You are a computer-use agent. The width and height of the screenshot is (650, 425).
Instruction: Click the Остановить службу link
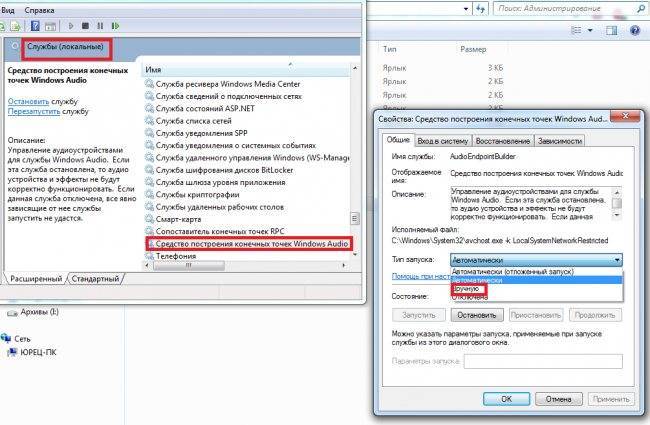(x=28, y=101)
